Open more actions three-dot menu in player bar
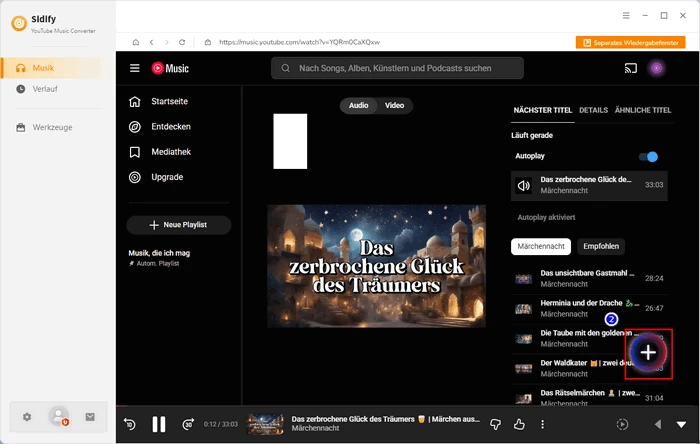This screenshot has width=700, height=444. pos(542,424)
